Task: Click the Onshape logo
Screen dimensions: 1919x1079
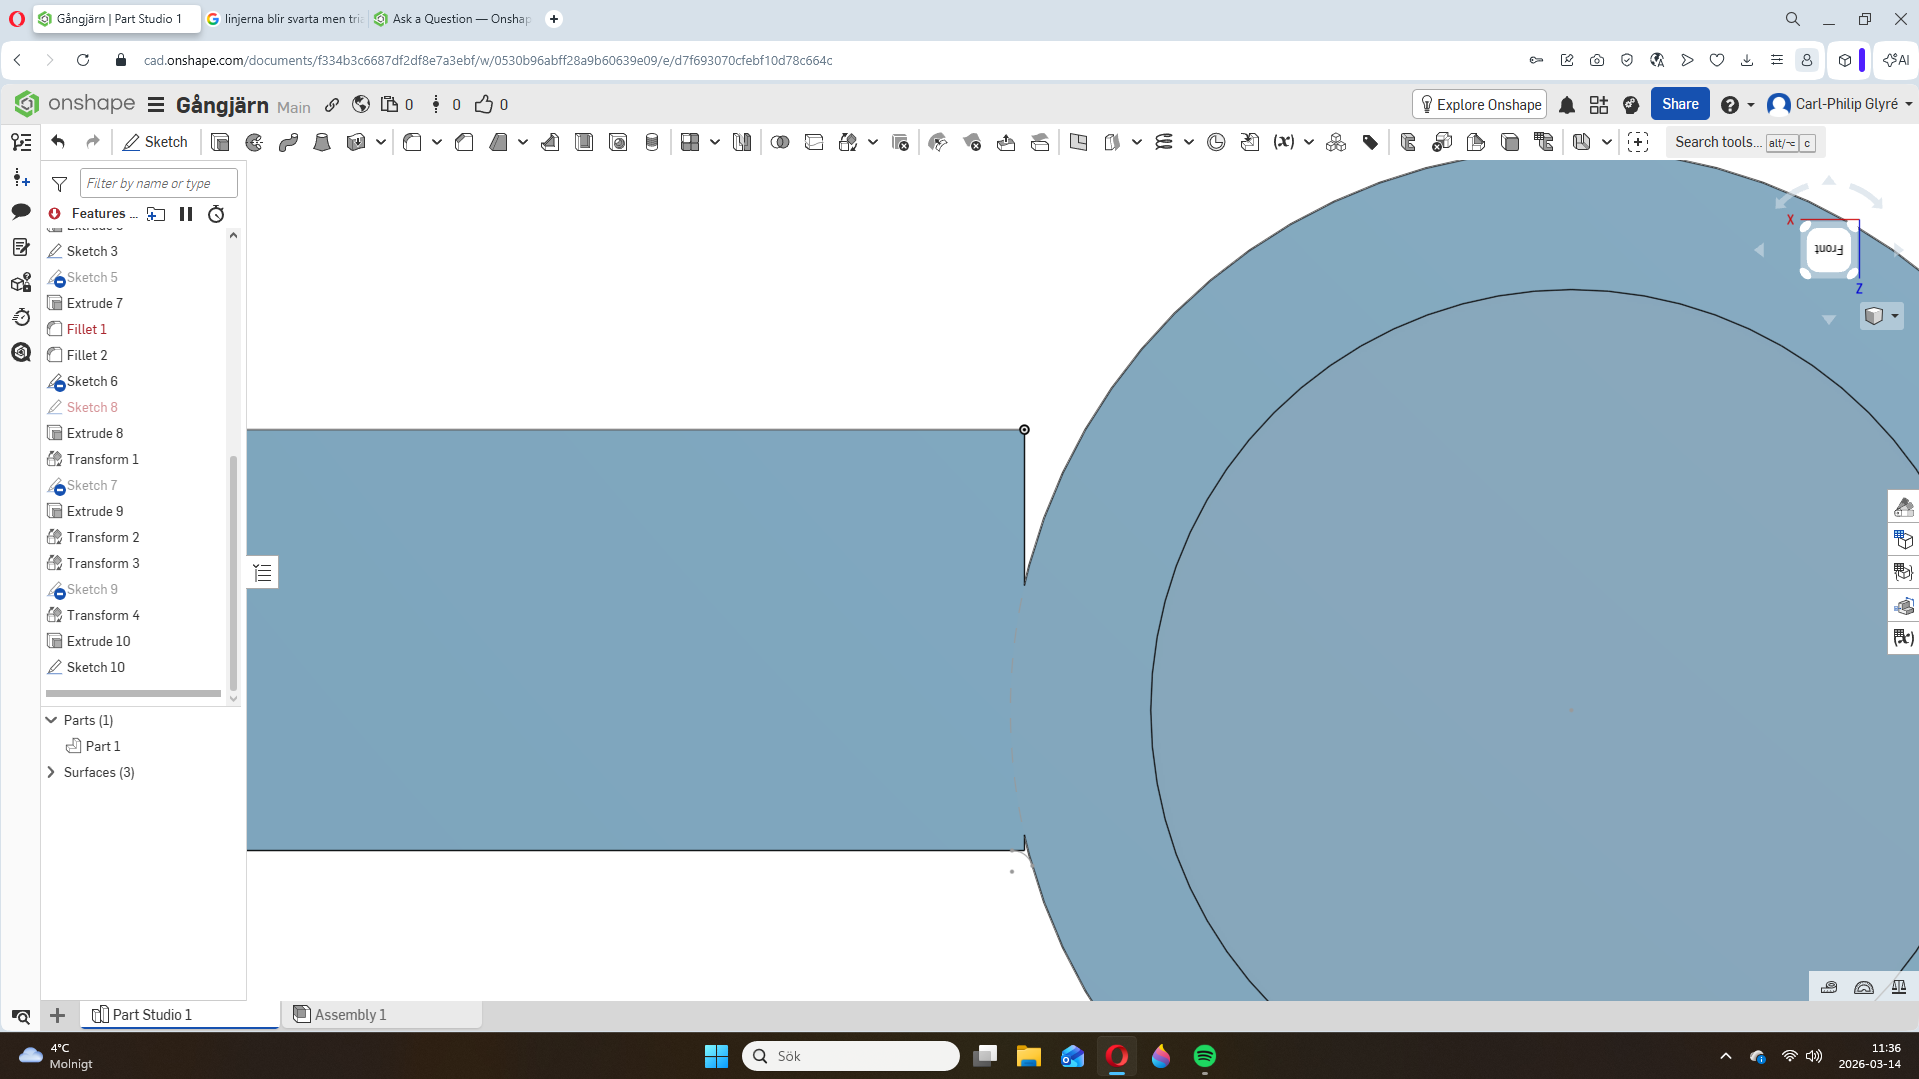Action: [x=75, y=104]
